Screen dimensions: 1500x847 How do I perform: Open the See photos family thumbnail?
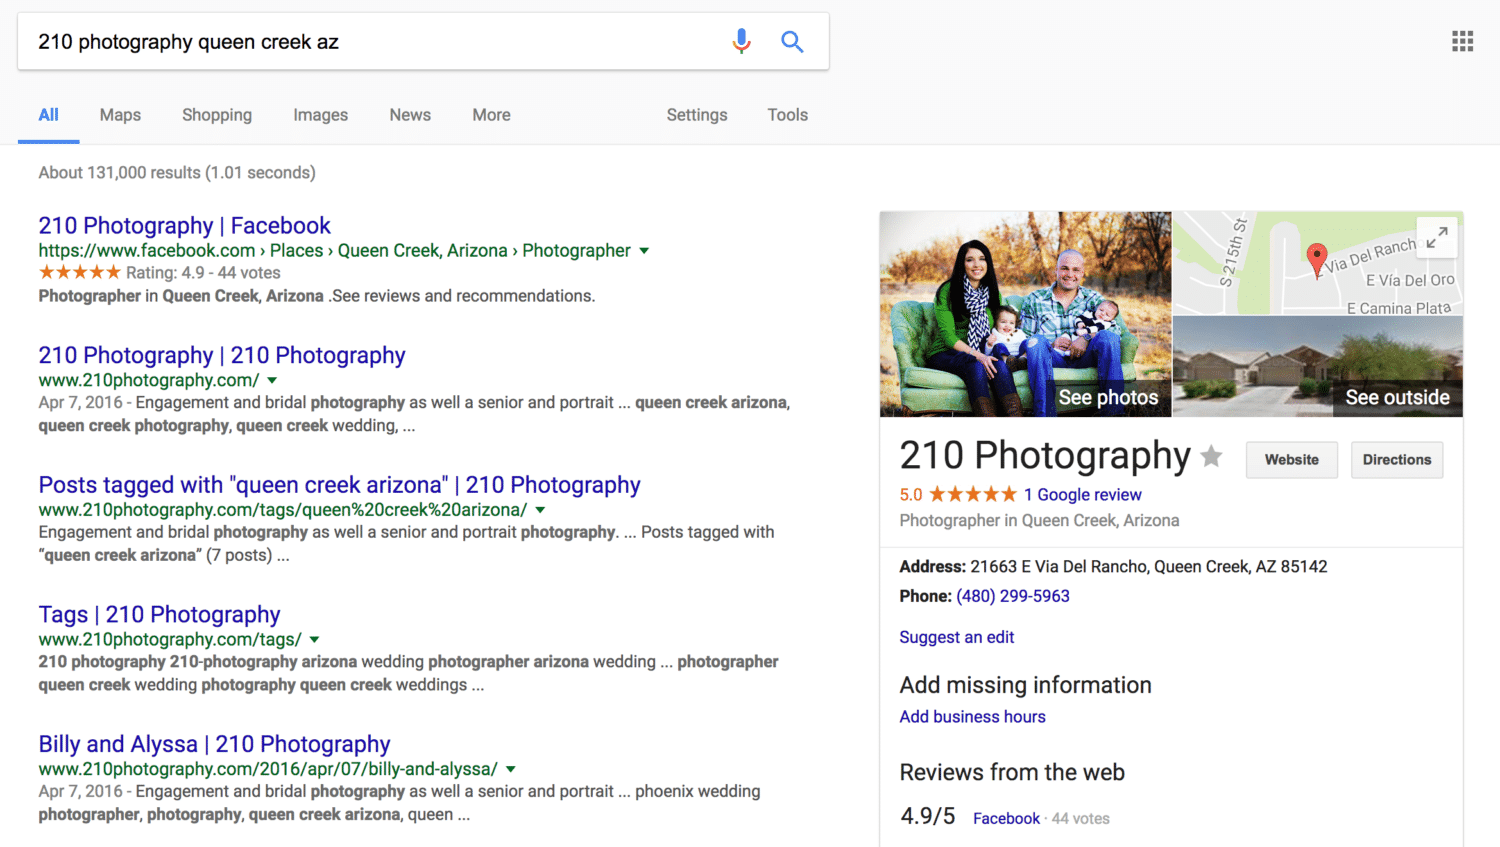(x=1025, y=314)
